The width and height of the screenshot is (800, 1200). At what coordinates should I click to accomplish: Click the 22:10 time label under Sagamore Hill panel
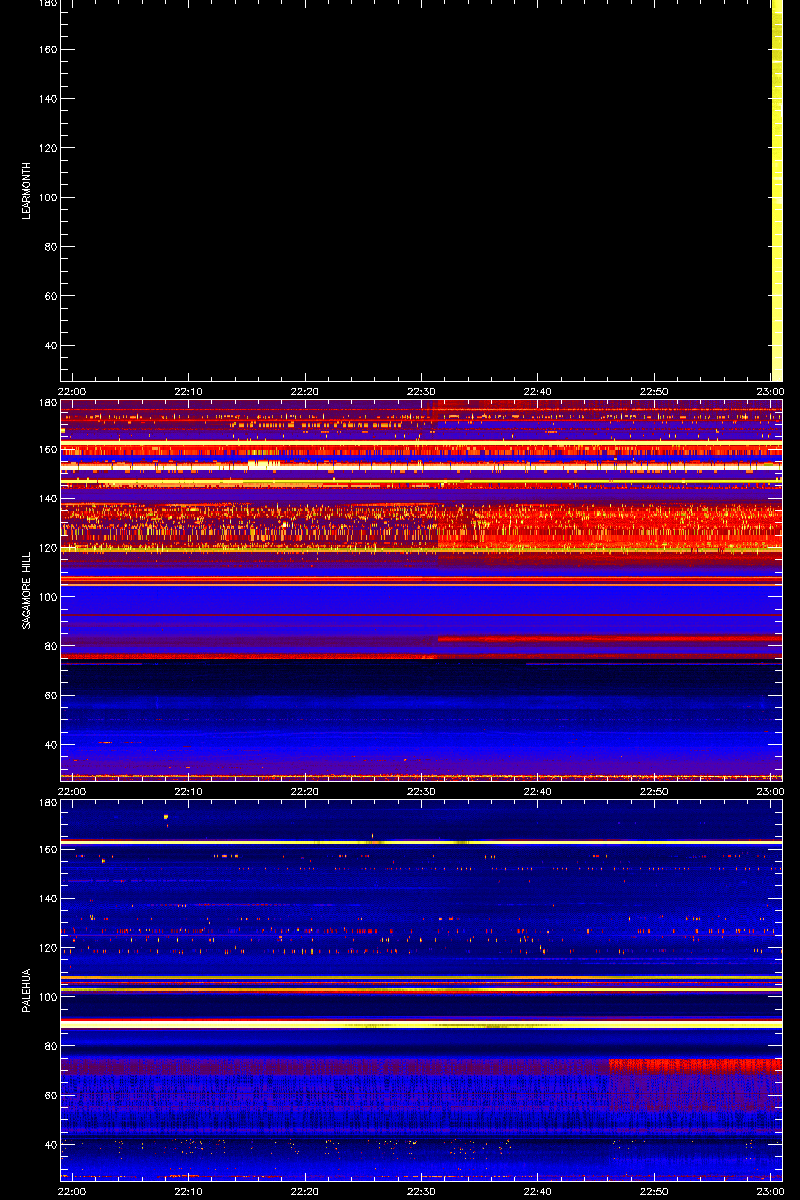[188, 791]
